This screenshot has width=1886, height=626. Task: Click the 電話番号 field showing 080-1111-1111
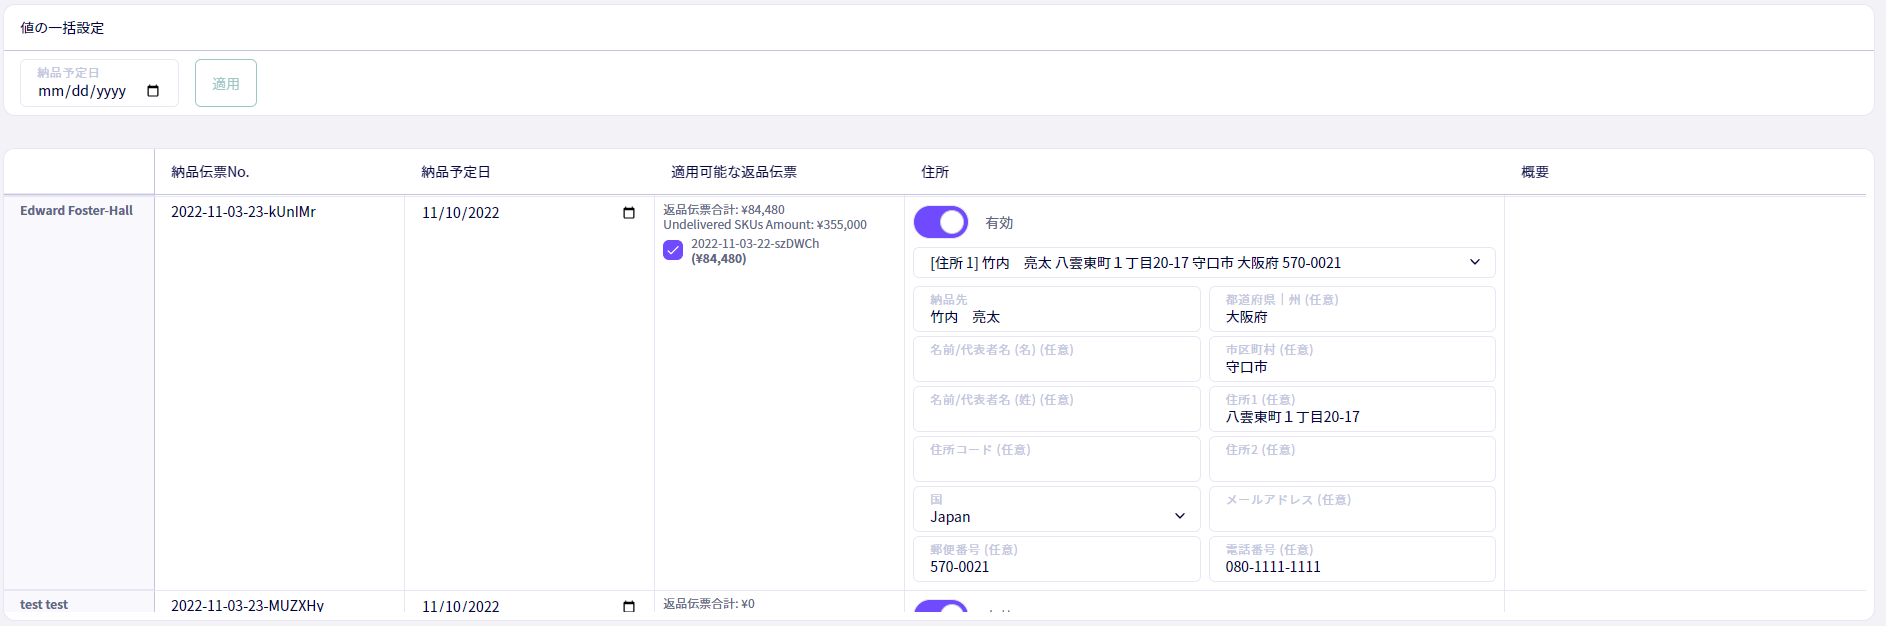[1352, 559]
